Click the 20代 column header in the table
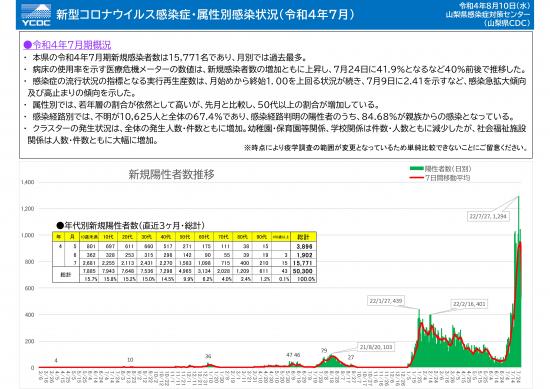Screen dimensions: 550x389 click(127, 237)
